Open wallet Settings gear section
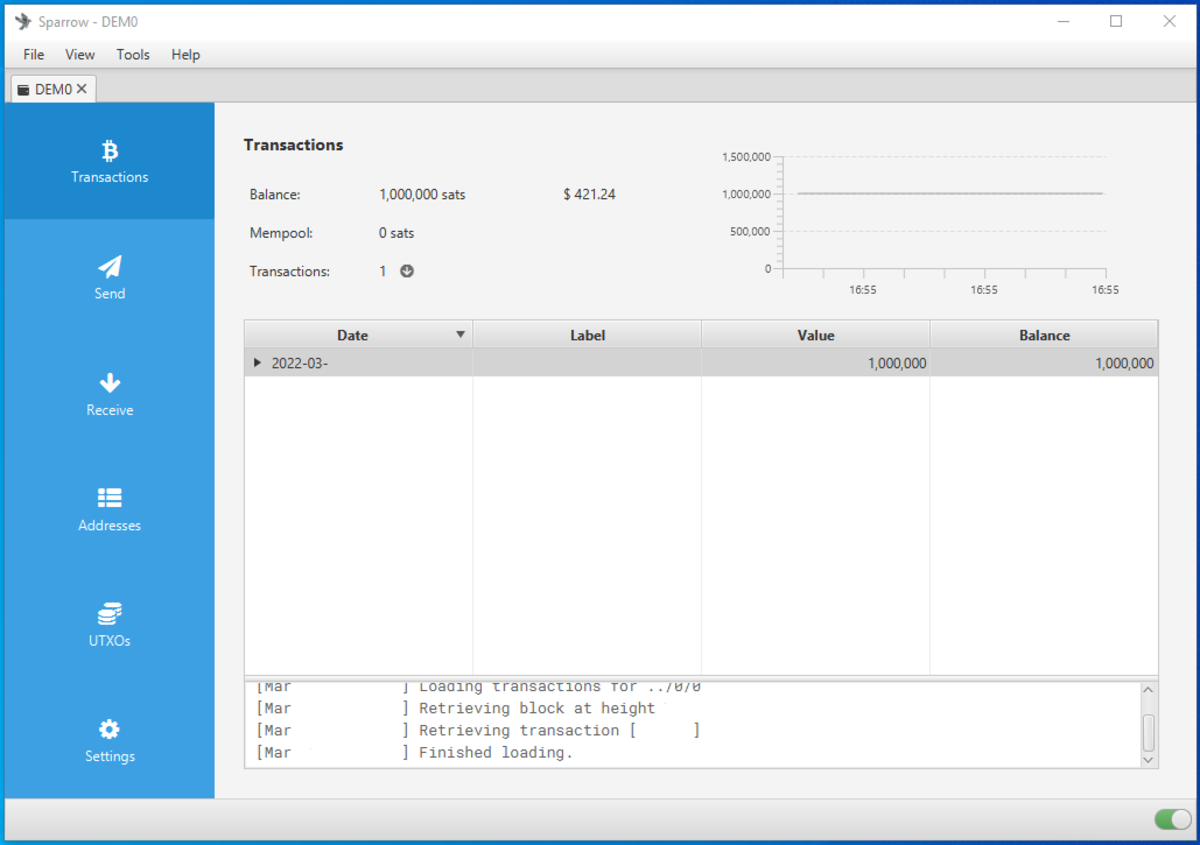This screenshot has height=845, width=1200. pyautogui.click(x=109, y=741)
